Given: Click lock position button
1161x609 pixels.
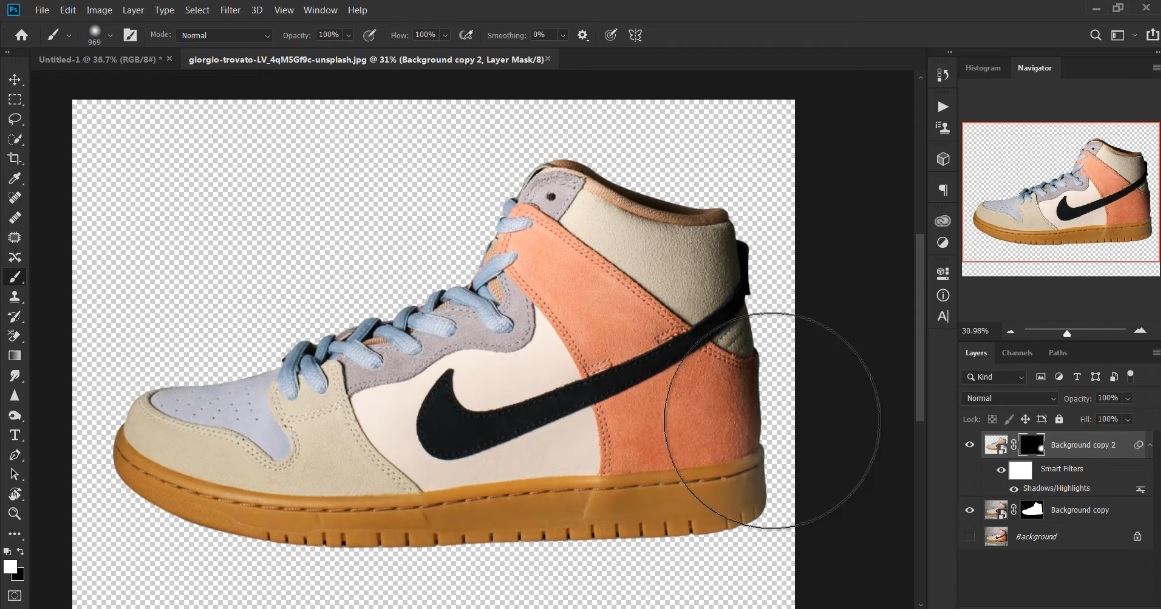Looking at the screenshot, I should click(1026, 419).
